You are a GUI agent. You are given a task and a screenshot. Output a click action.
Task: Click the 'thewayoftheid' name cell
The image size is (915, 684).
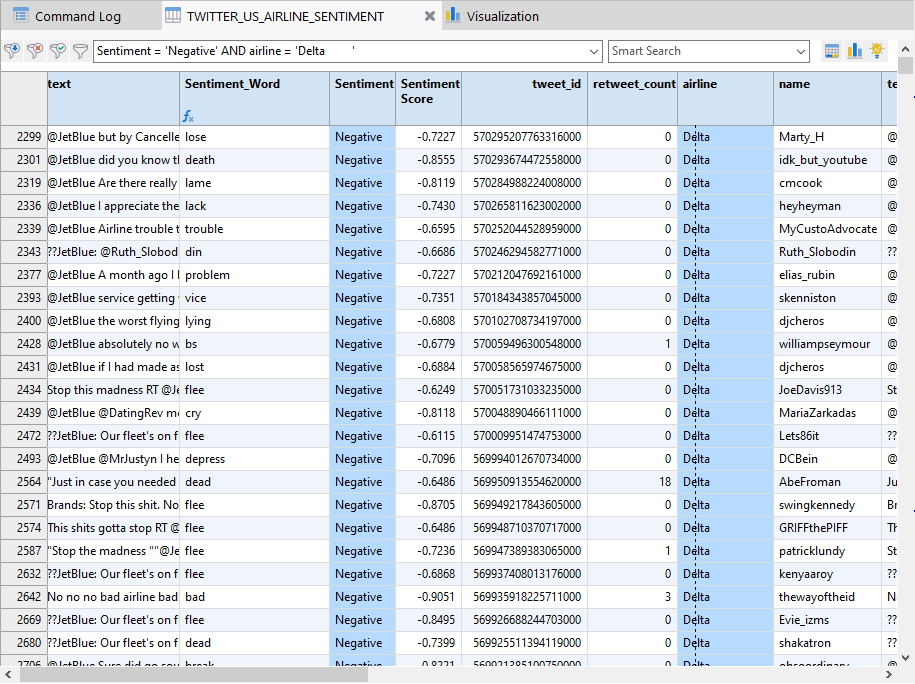827,597
